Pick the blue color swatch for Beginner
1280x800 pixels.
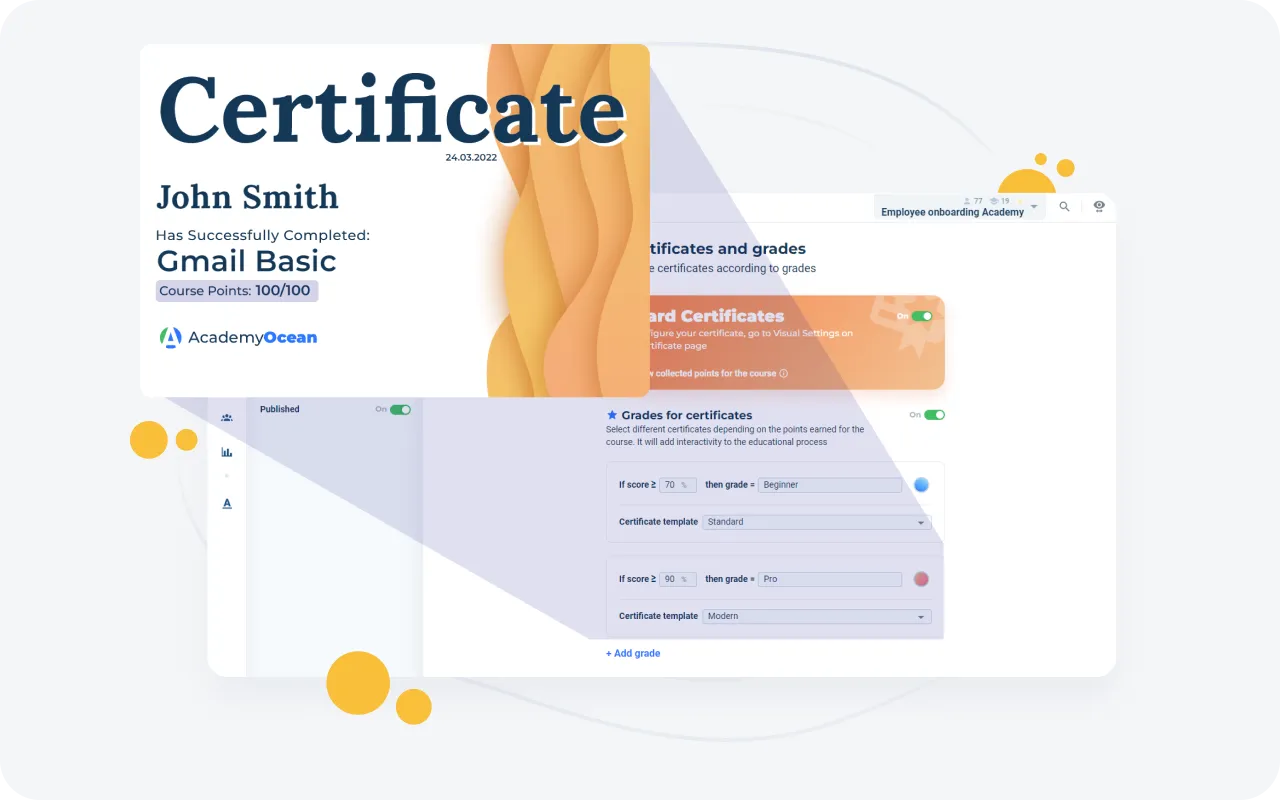[921, 485]
